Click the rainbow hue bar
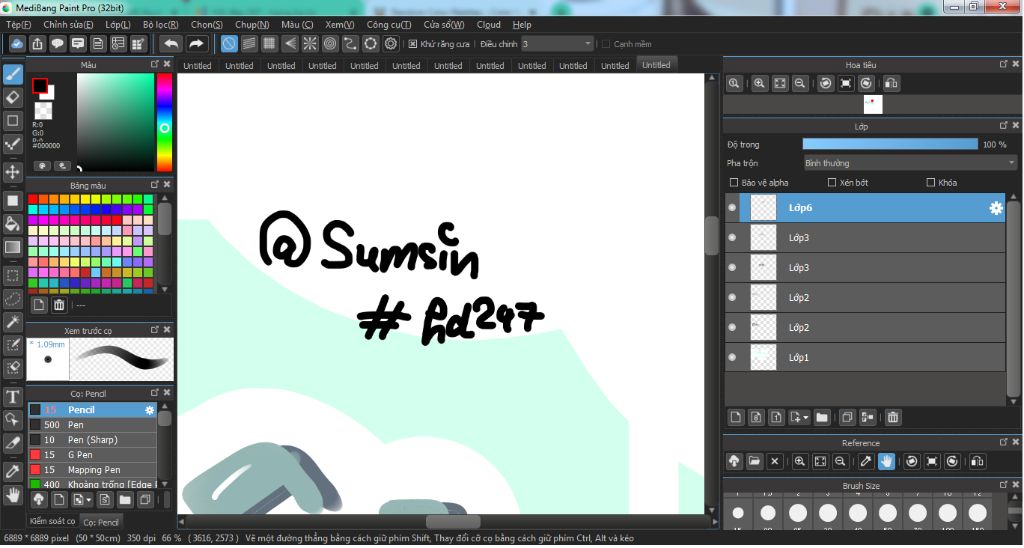Screen dimensions: 1024x548 pos(164,122)
